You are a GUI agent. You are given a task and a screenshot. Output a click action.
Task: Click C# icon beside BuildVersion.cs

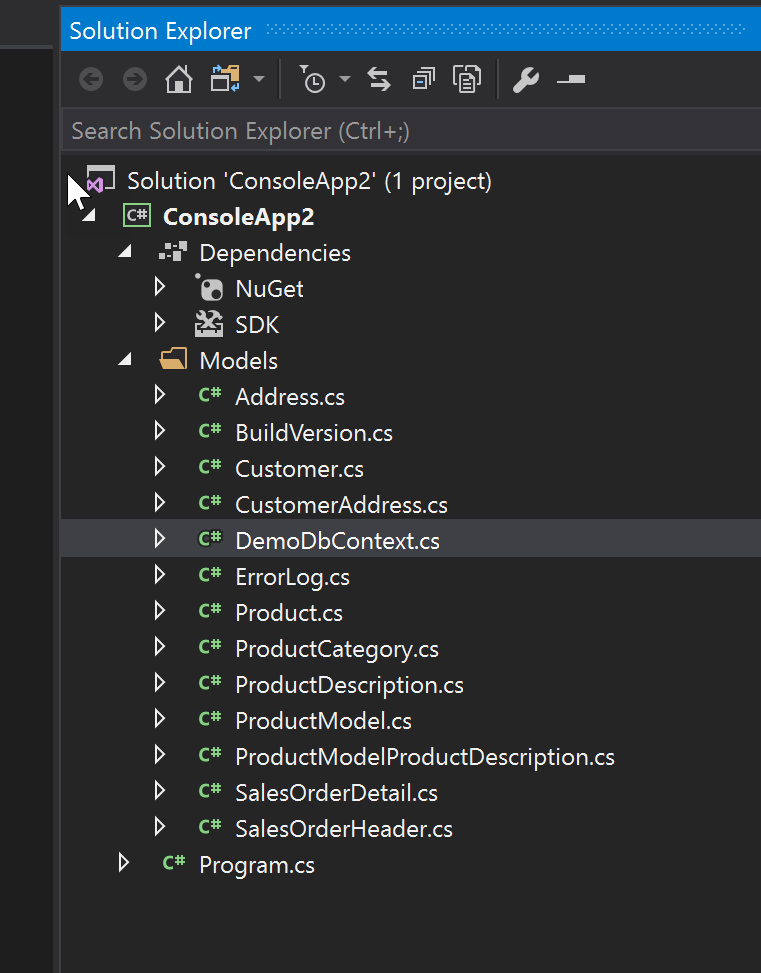(210, 431)
